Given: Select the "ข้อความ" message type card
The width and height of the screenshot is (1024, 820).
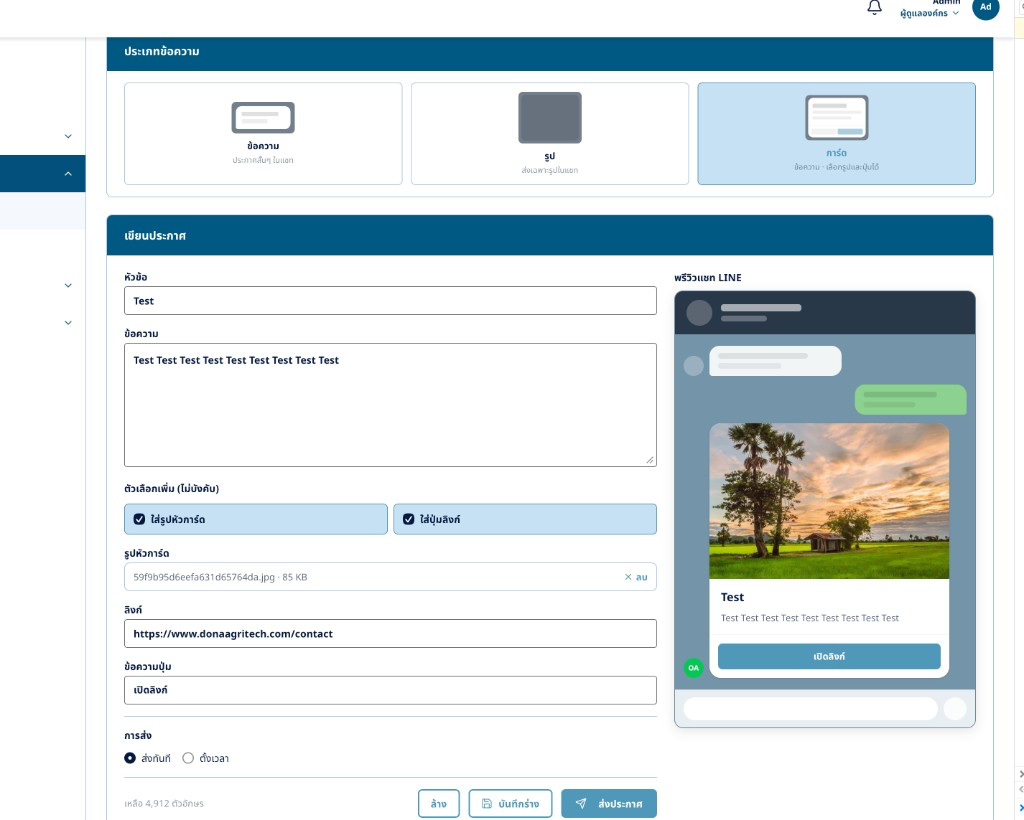Looking at the screenshot, I should pyautogui.click(x=263, y=133).
